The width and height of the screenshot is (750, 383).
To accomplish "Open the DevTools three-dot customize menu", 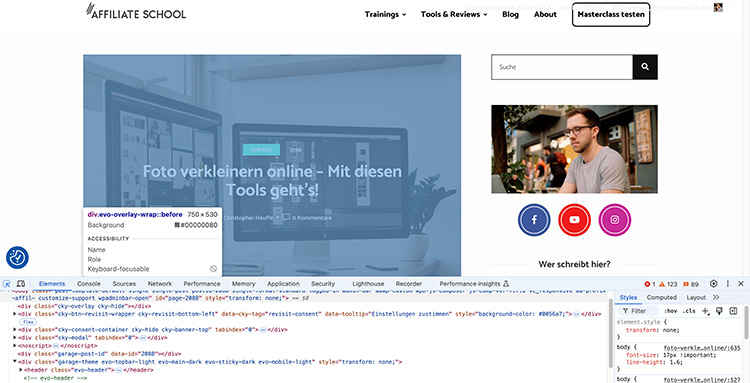I will [x=728, y=284].
